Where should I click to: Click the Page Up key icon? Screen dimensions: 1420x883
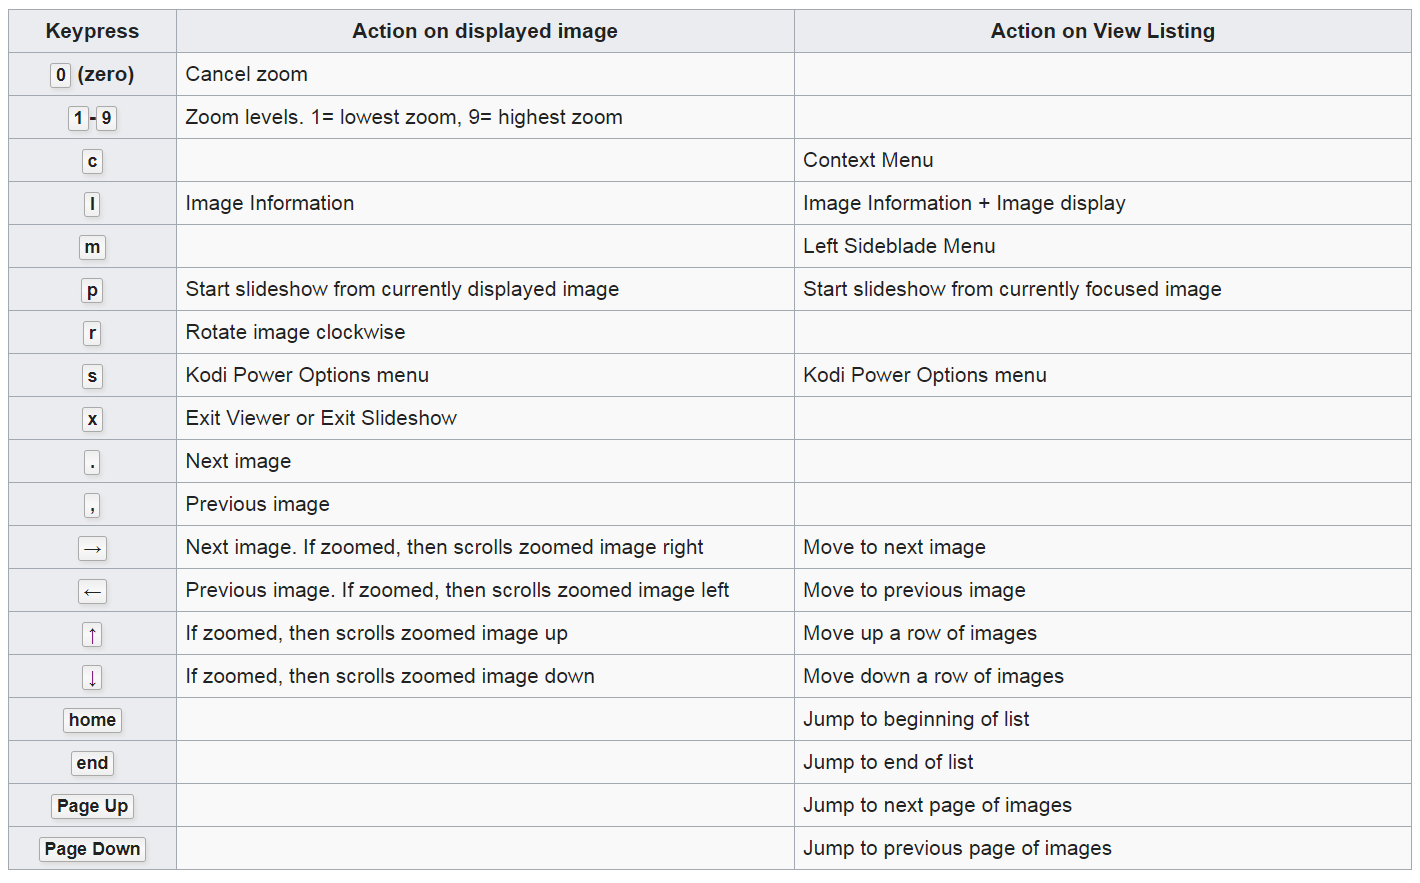[92, 806]
